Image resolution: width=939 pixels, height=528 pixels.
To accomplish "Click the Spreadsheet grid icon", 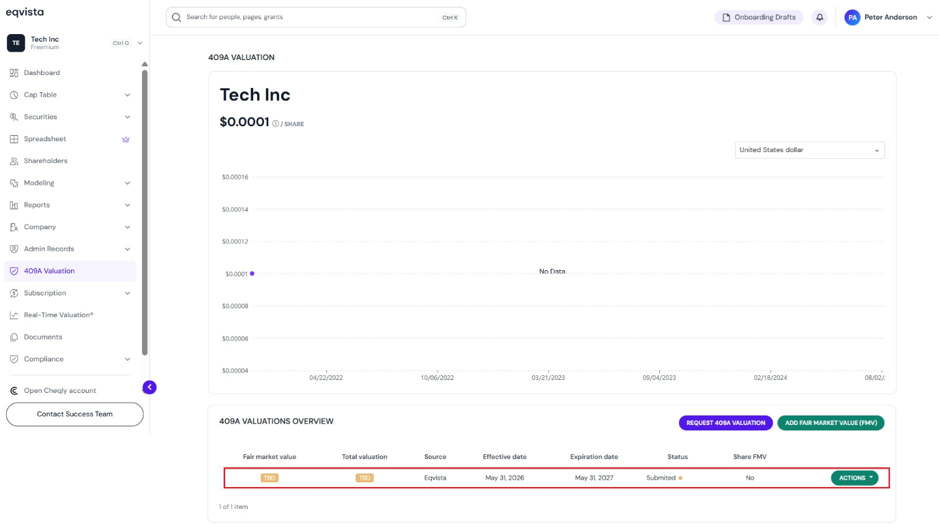I will click(x=14, y=139).
